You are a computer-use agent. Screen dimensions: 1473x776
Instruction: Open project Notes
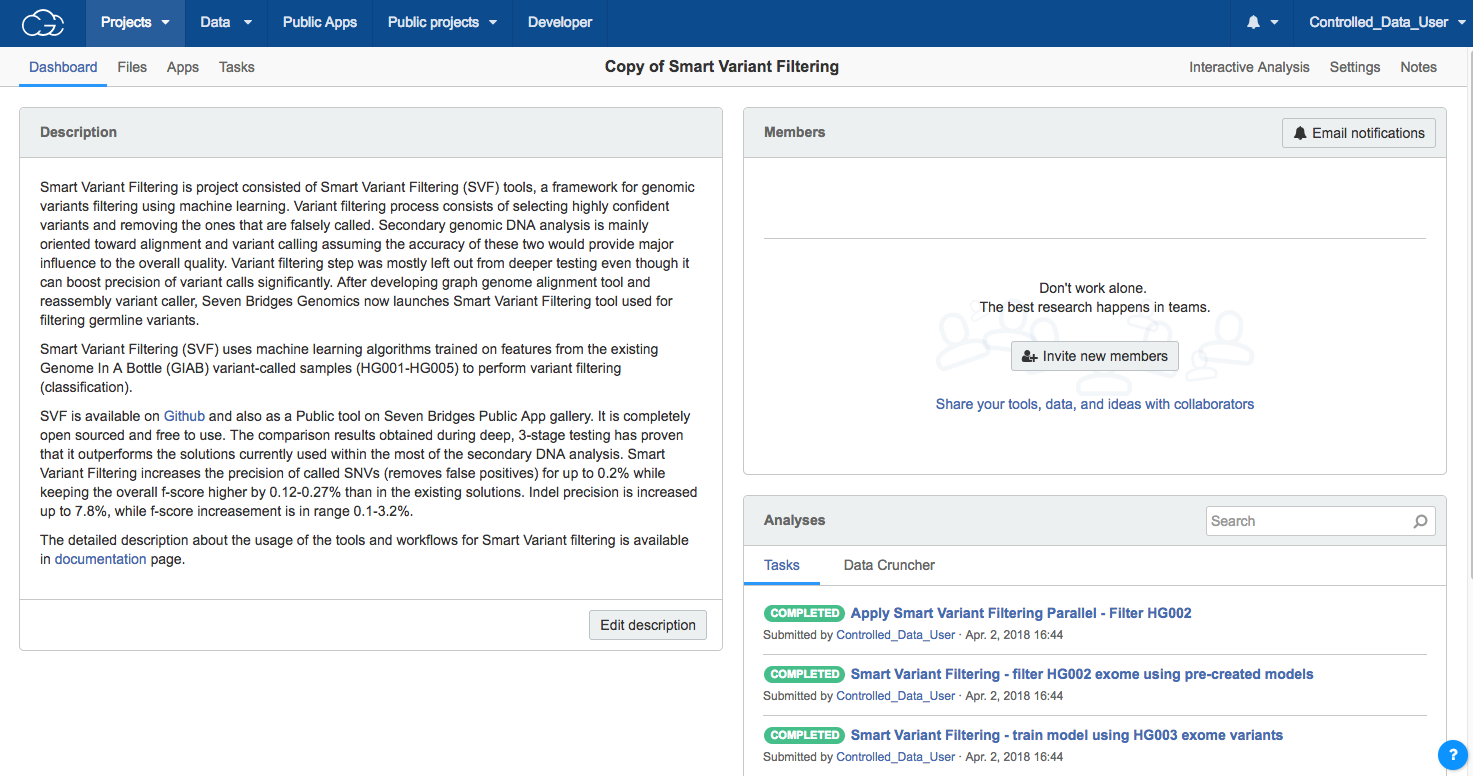pos(1418,67)
